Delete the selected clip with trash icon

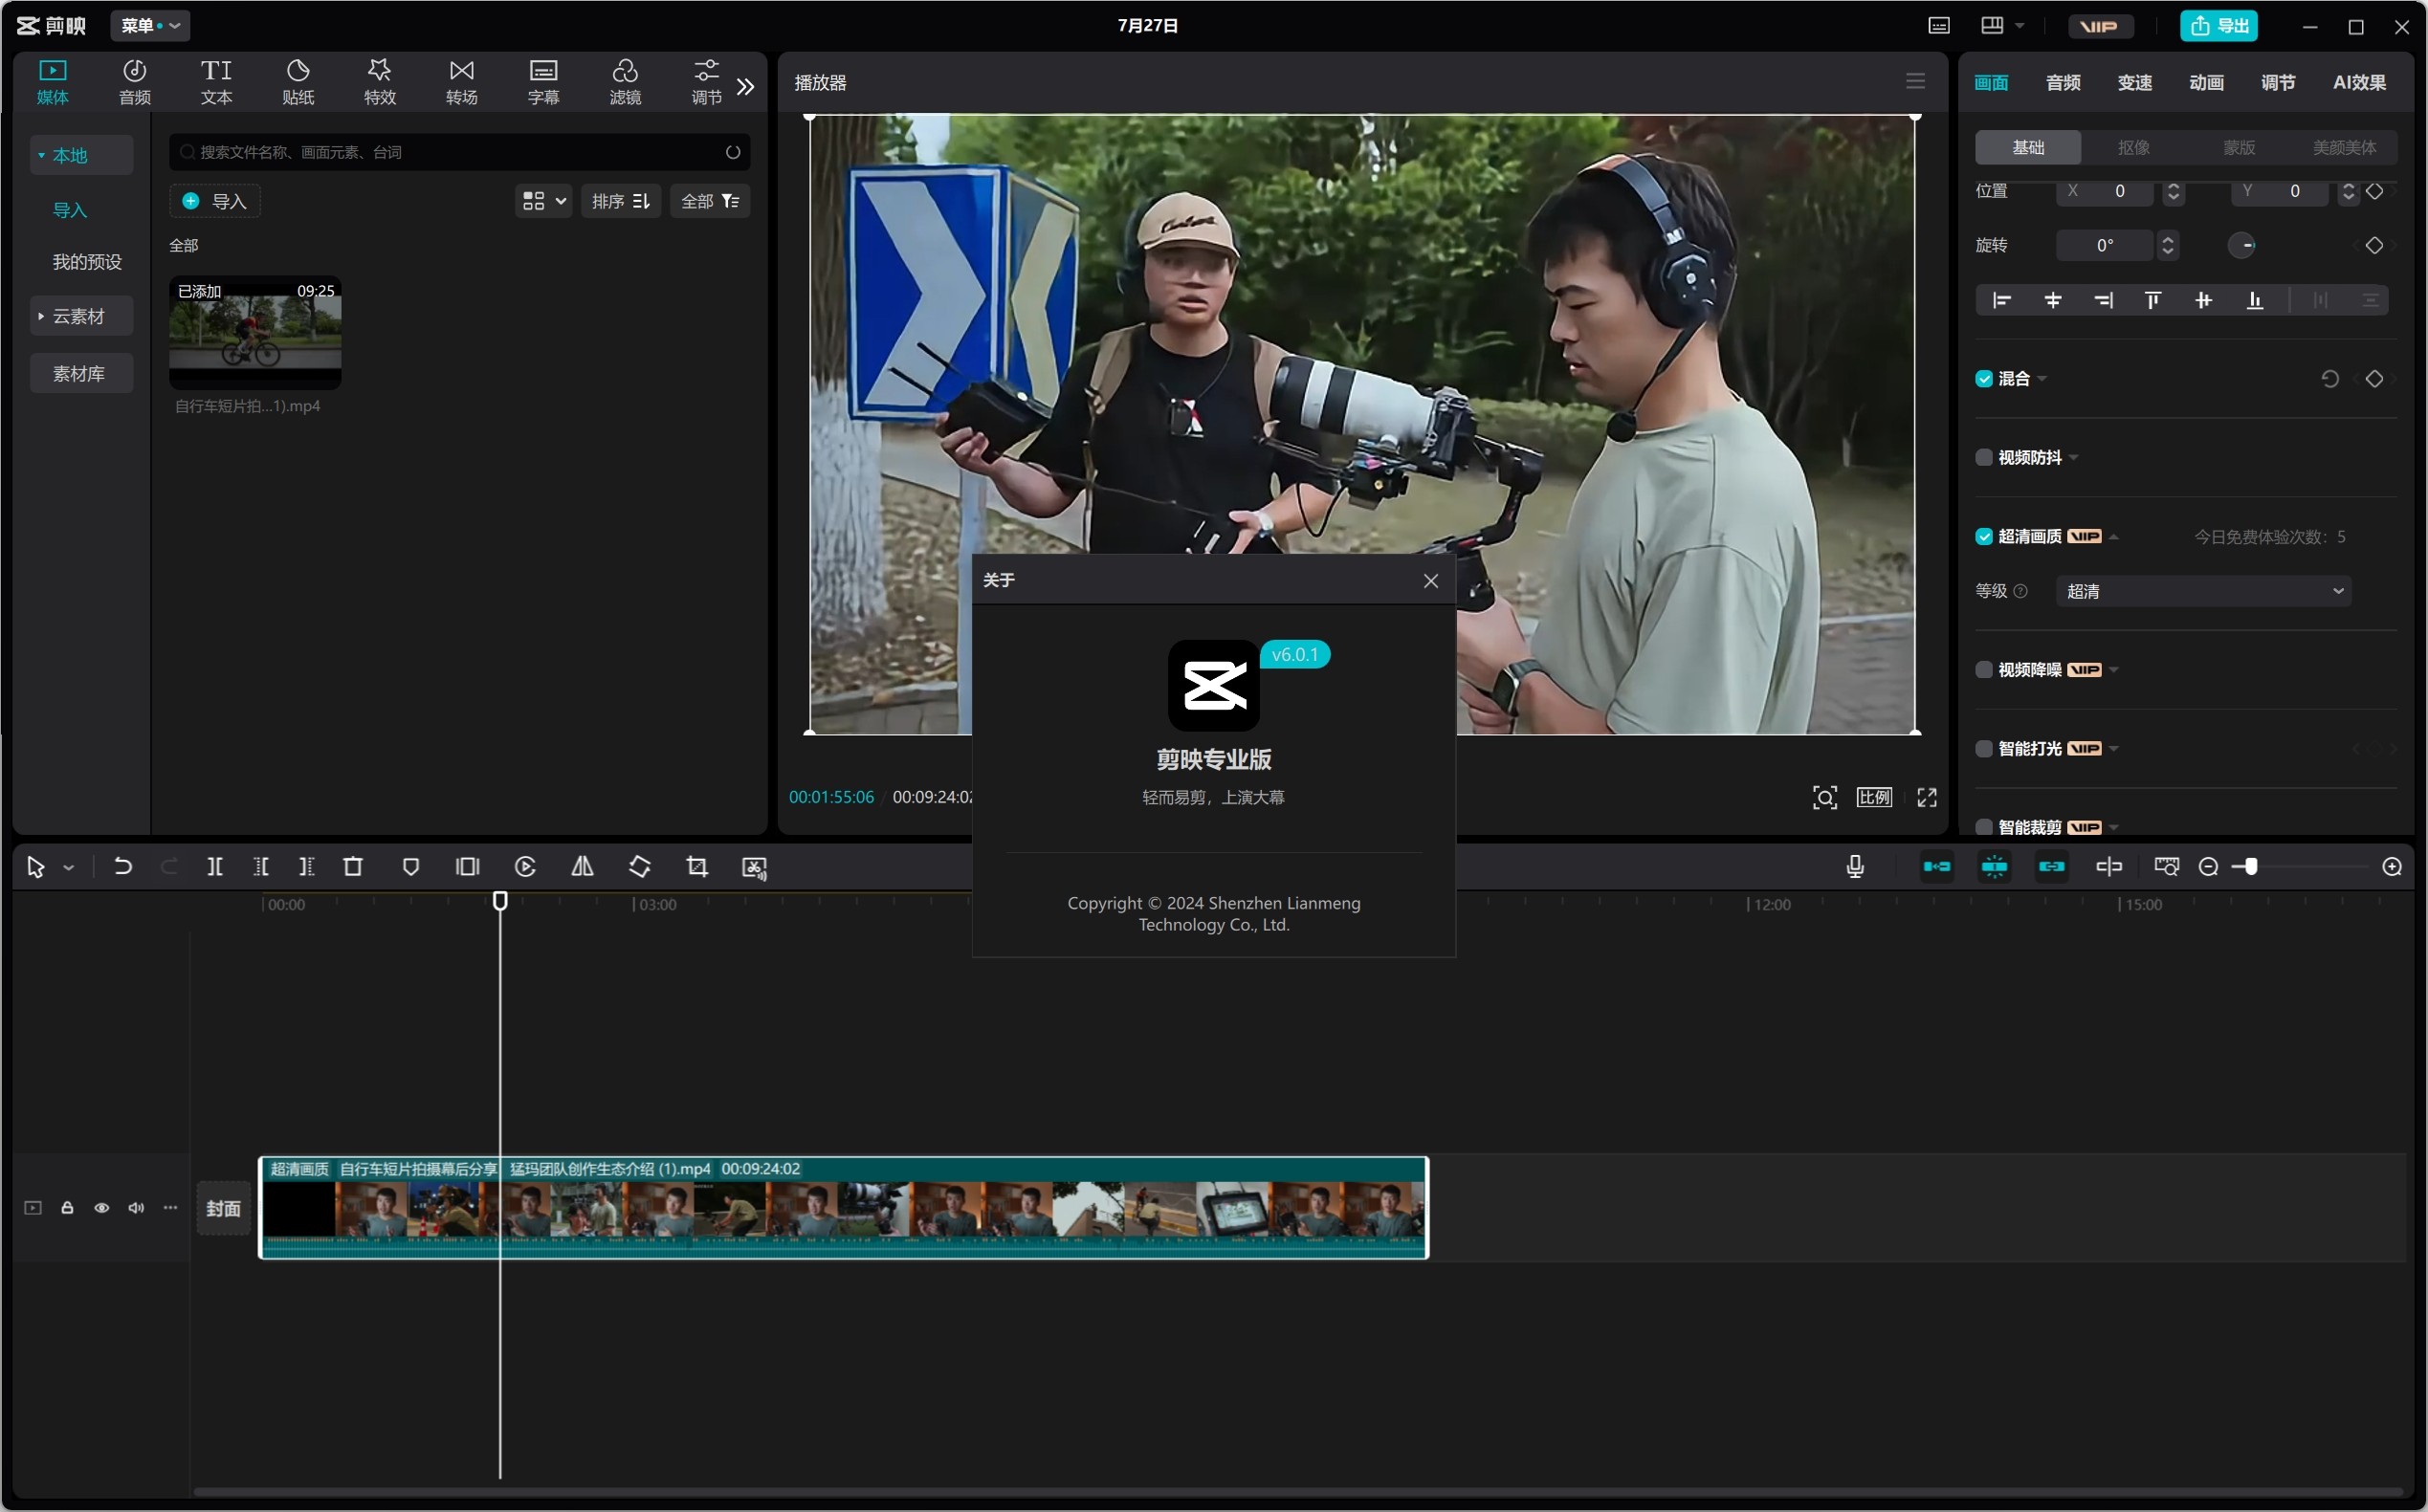(353, 867)
